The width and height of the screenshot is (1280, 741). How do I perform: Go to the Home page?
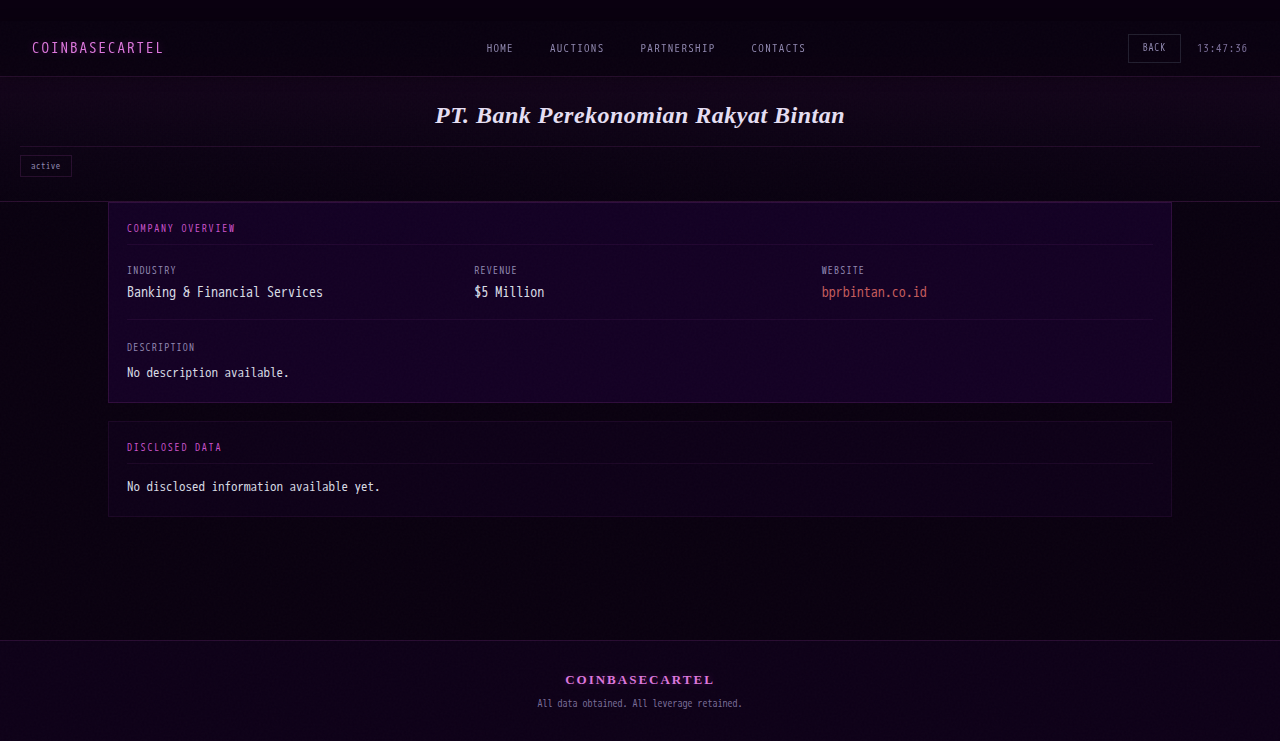[500, 48]
